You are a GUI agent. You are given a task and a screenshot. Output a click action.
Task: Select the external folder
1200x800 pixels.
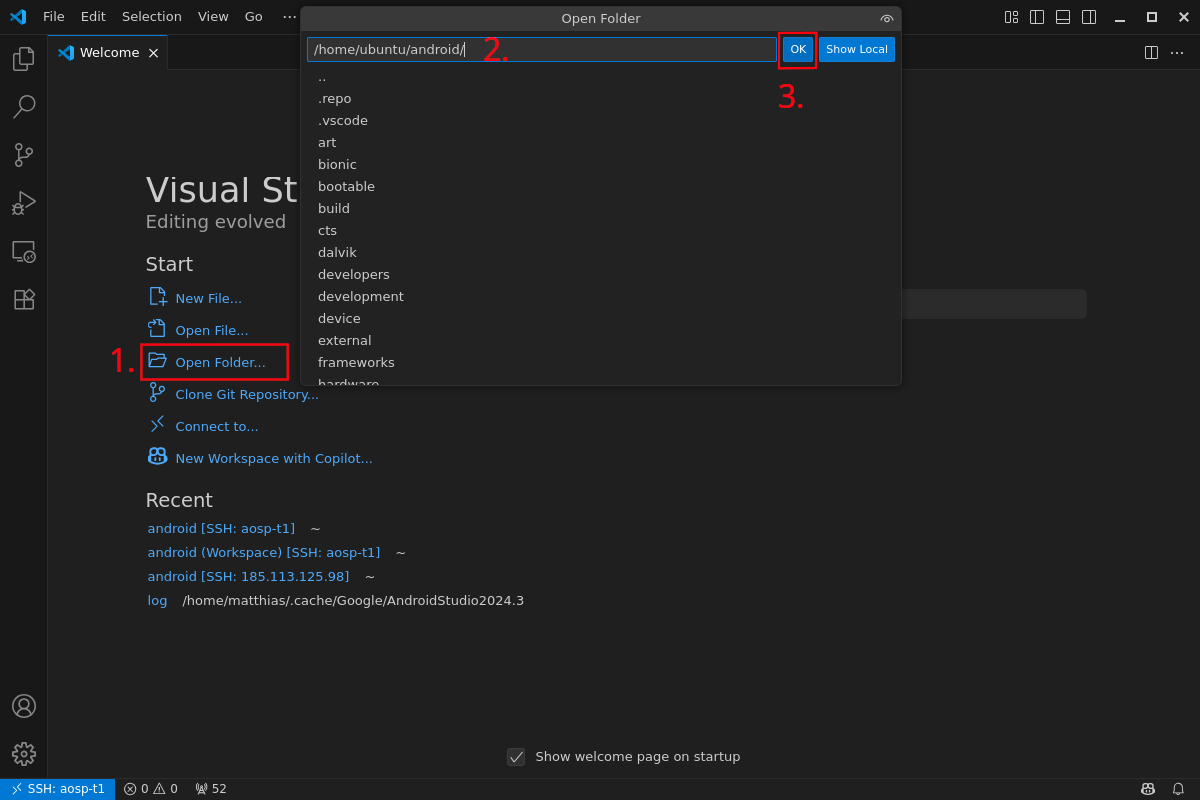(601, 341)
